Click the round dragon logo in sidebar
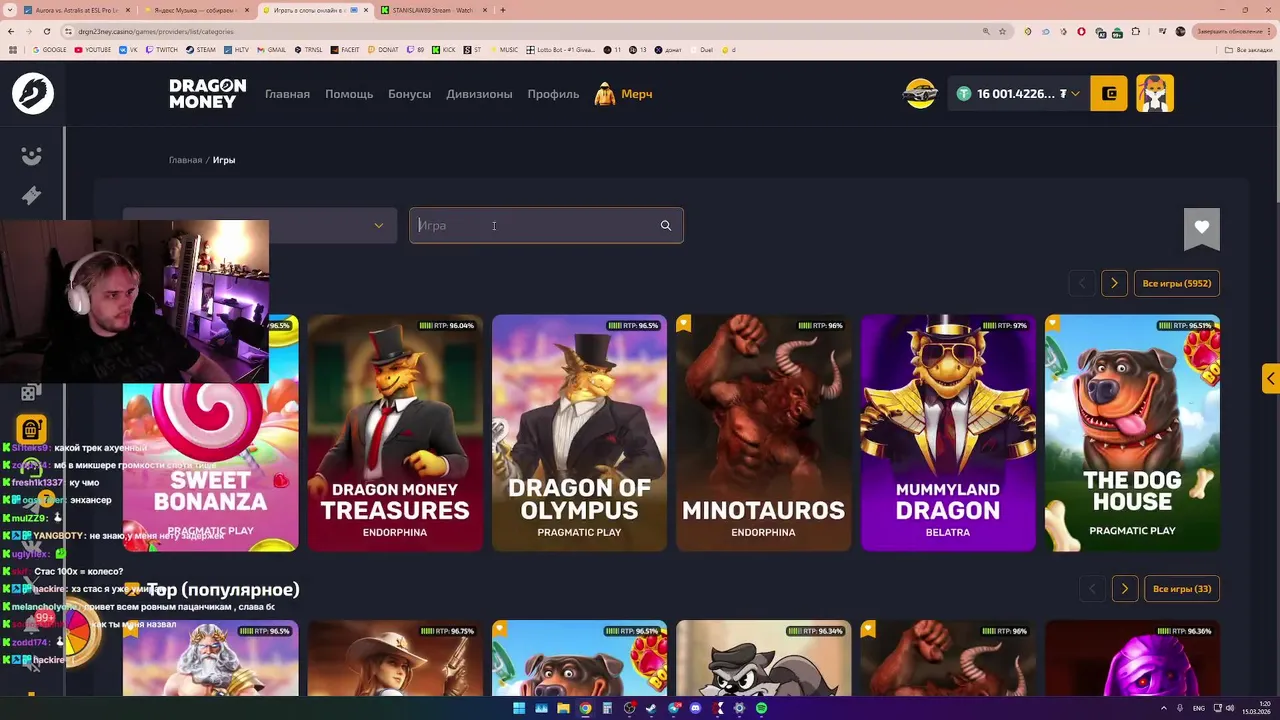The image size is (1280, 720). 32,93
